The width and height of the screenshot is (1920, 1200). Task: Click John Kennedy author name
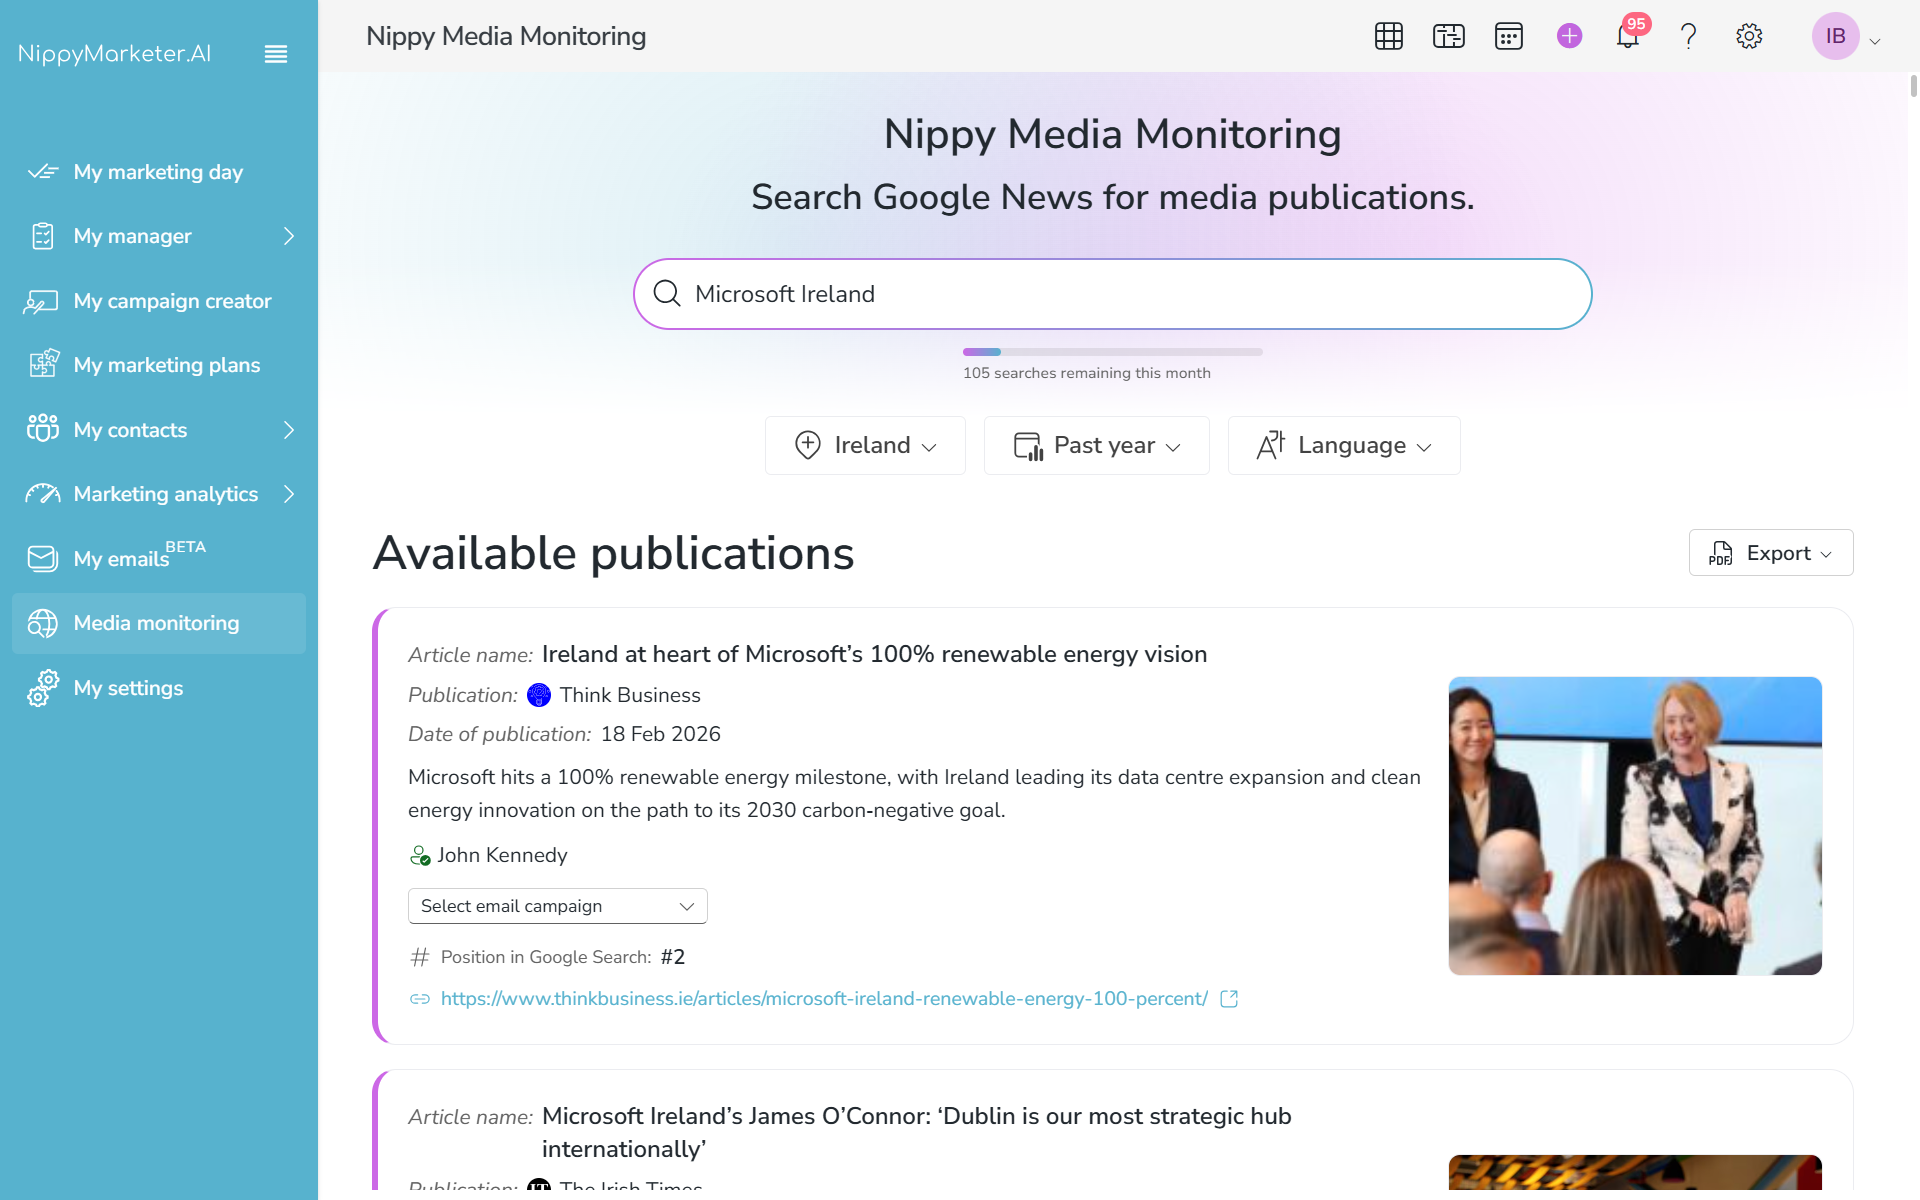pos(502,855)
